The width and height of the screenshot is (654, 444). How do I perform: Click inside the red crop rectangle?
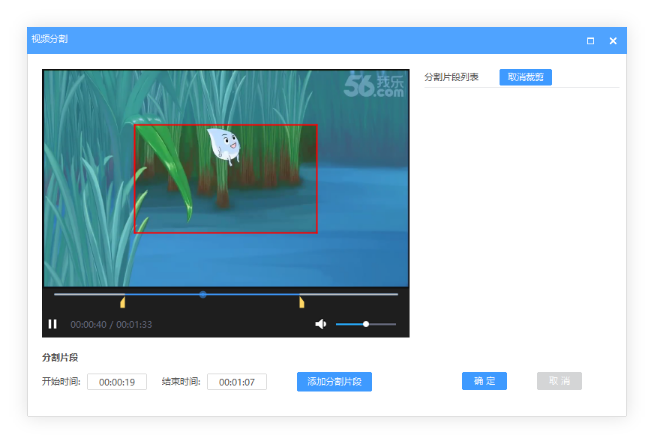(226, 178)
